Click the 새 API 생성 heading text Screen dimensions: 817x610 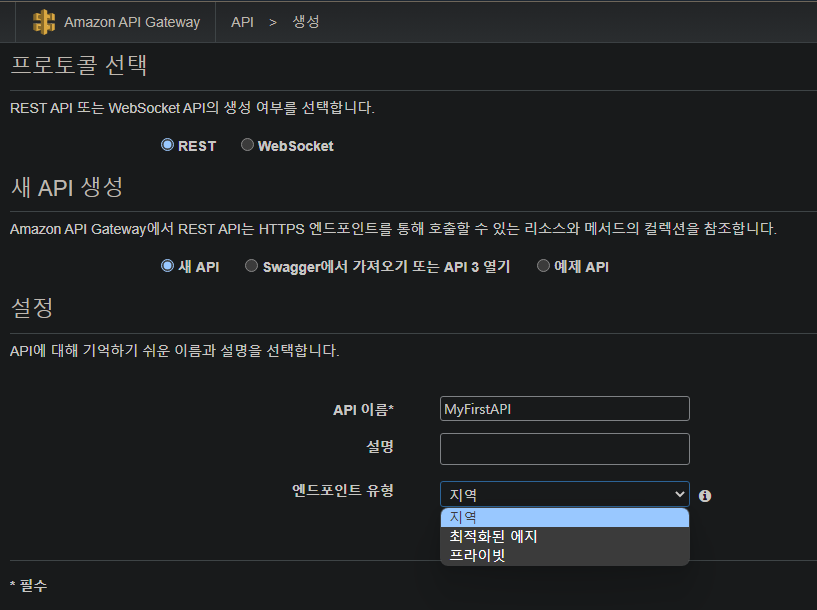click(67, 187)
